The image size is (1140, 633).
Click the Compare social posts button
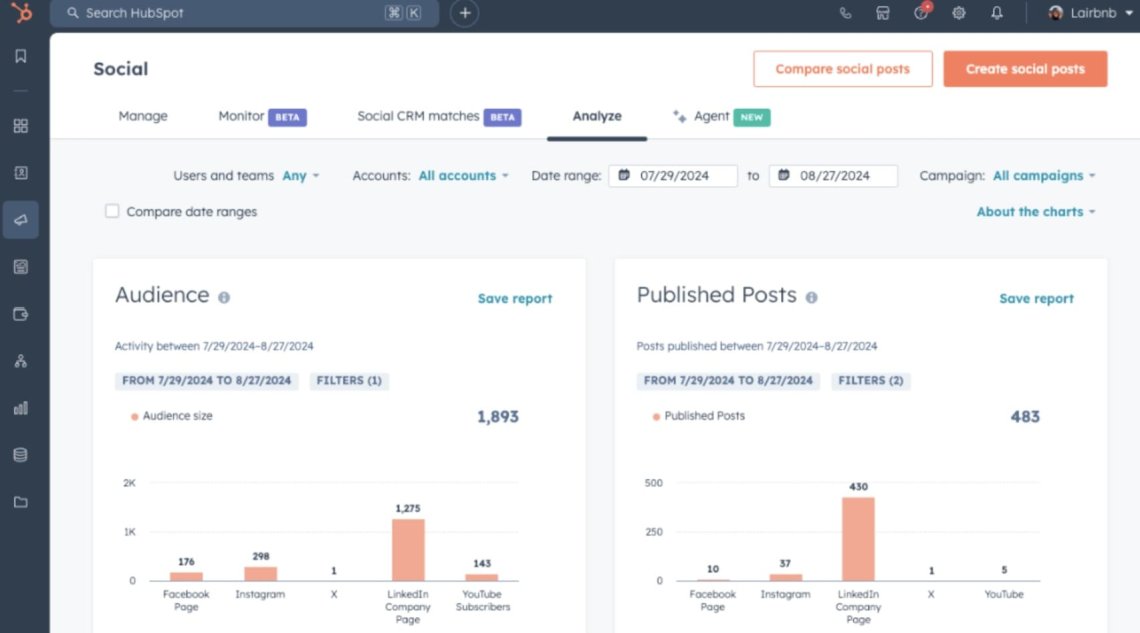coord(843,69)
